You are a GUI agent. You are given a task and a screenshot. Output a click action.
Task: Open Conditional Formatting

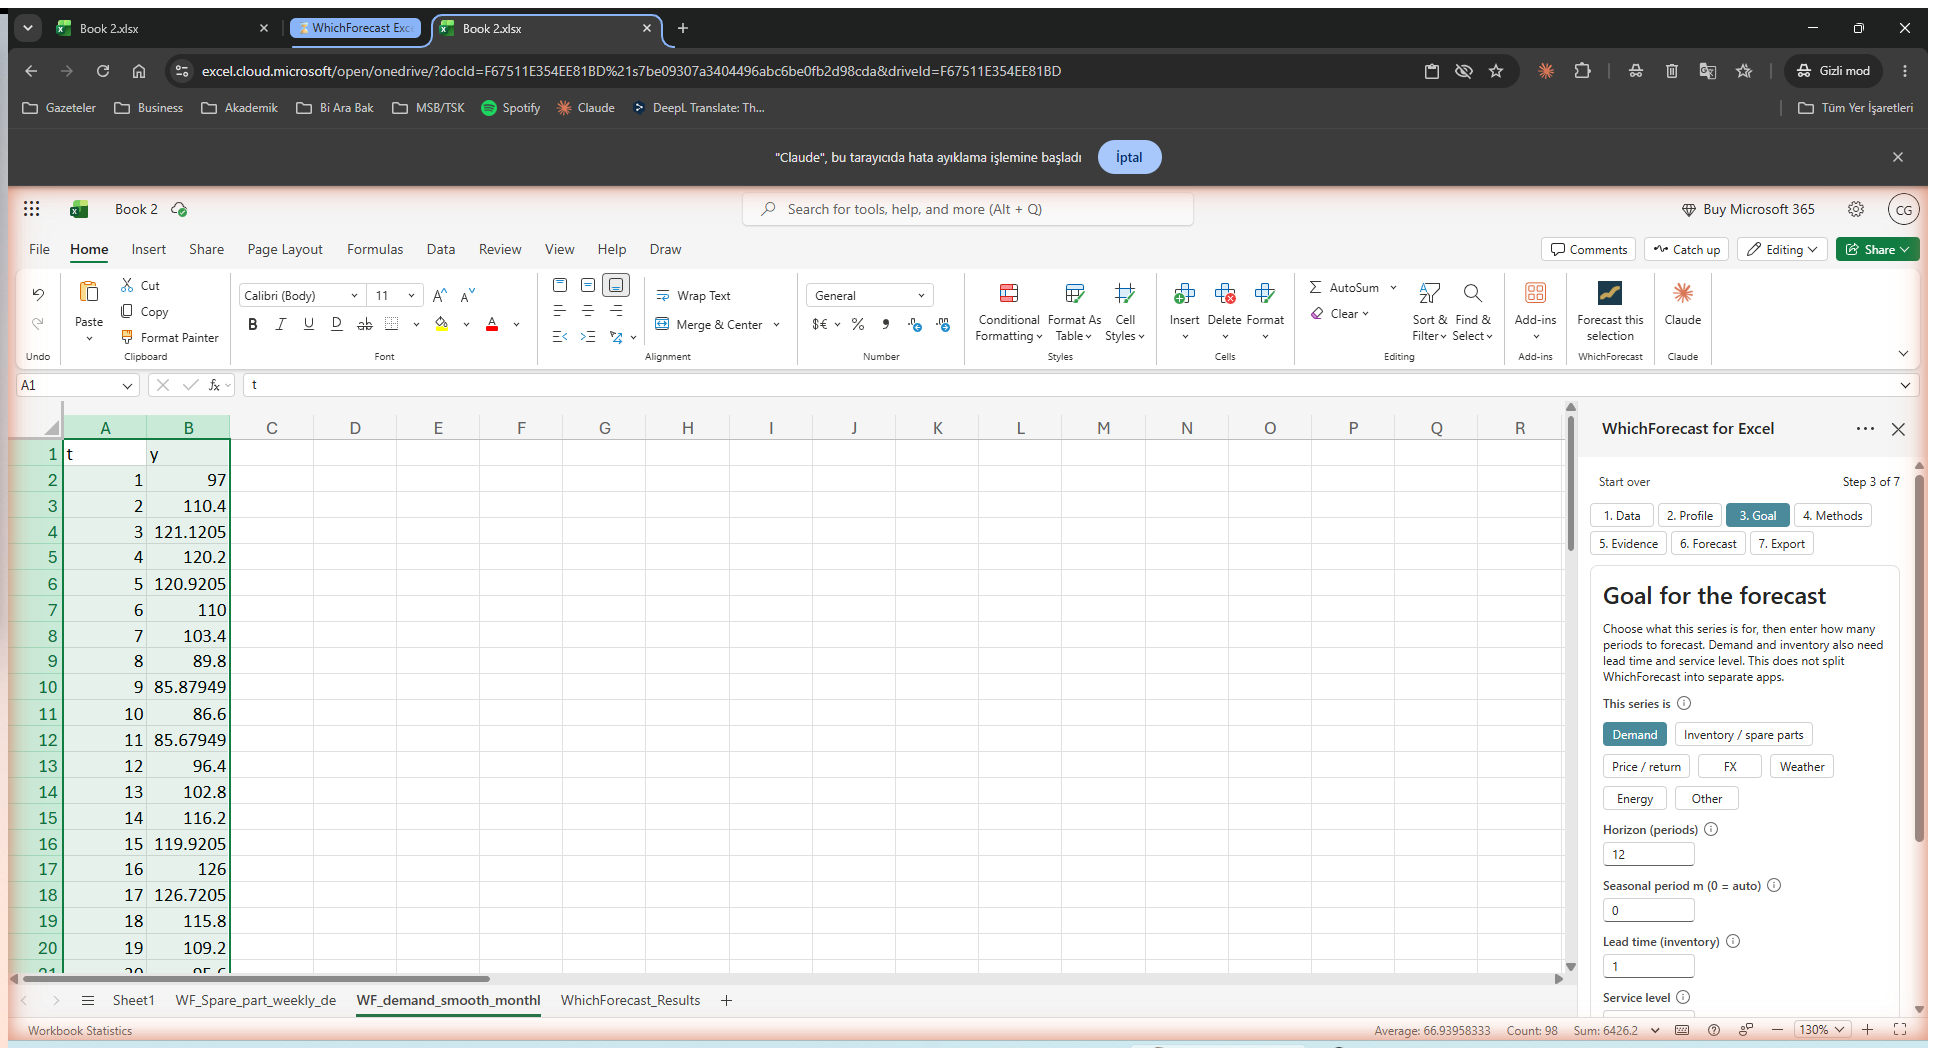point(1009,312)
